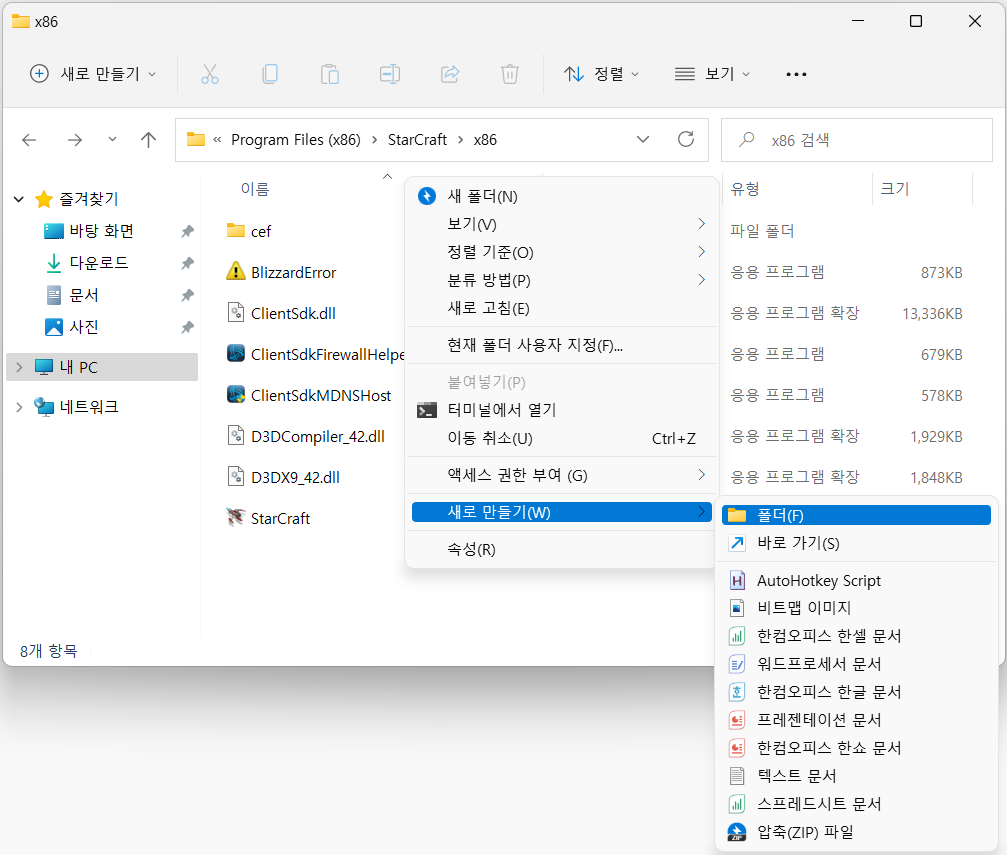Image resolution: width=1007 pixels, height=855 pixels.
Task: Refresh the x86 folder view
Action: (686, 139)
